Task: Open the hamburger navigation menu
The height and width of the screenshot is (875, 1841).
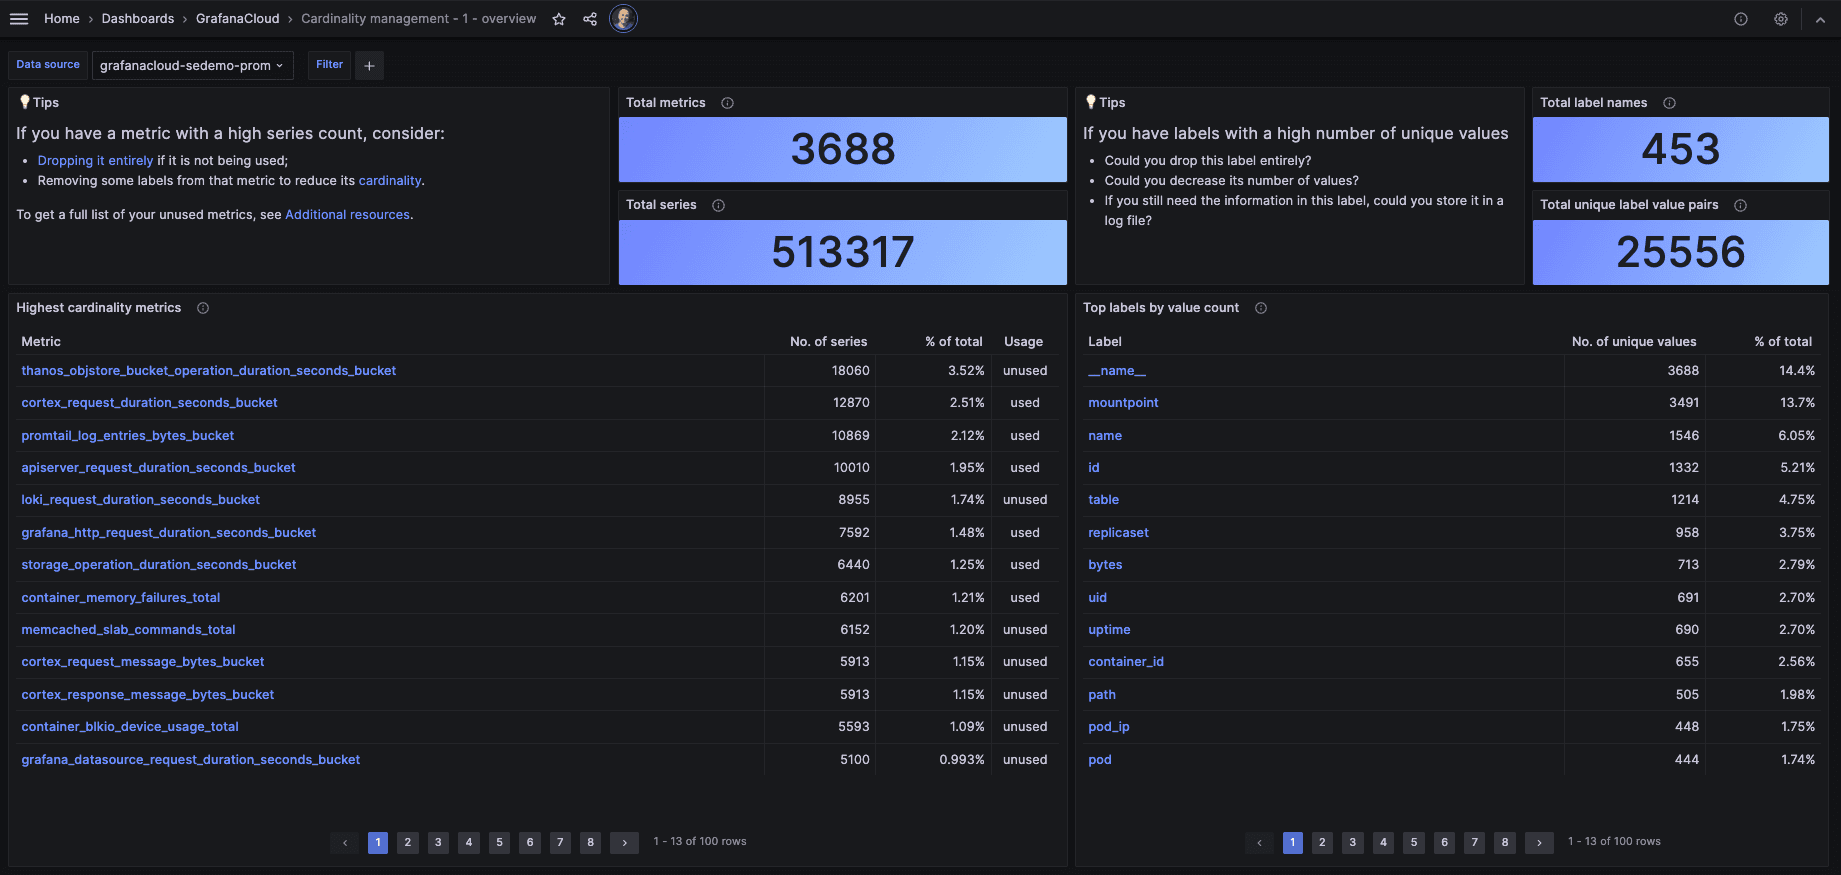Action: 19,19
